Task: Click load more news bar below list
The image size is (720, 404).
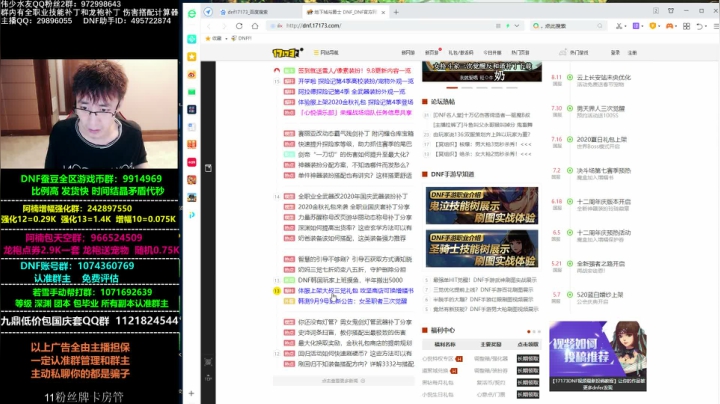Action: [343, 381]
